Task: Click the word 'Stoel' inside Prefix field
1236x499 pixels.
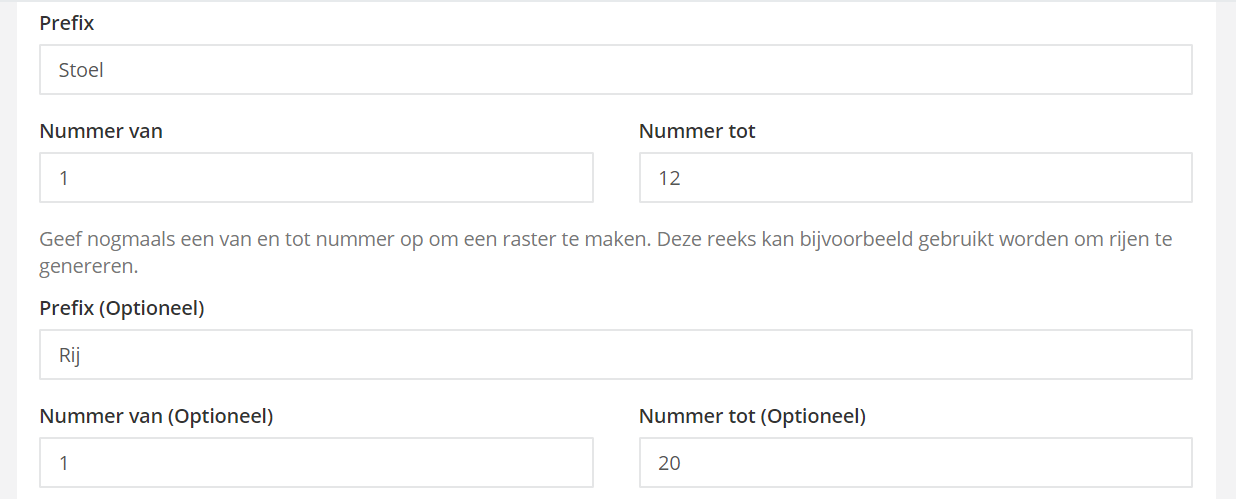Action: [x=81, y=70]
